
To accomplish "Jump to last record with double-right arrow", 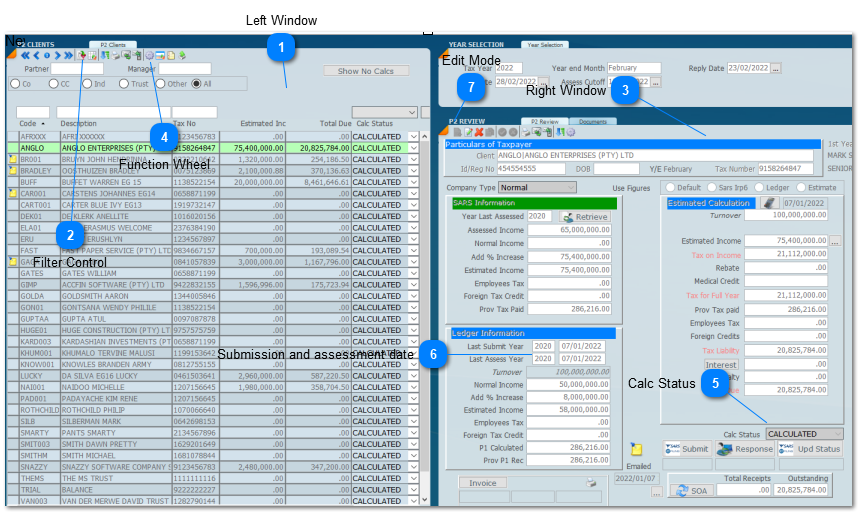I will [x=67, y=56].
